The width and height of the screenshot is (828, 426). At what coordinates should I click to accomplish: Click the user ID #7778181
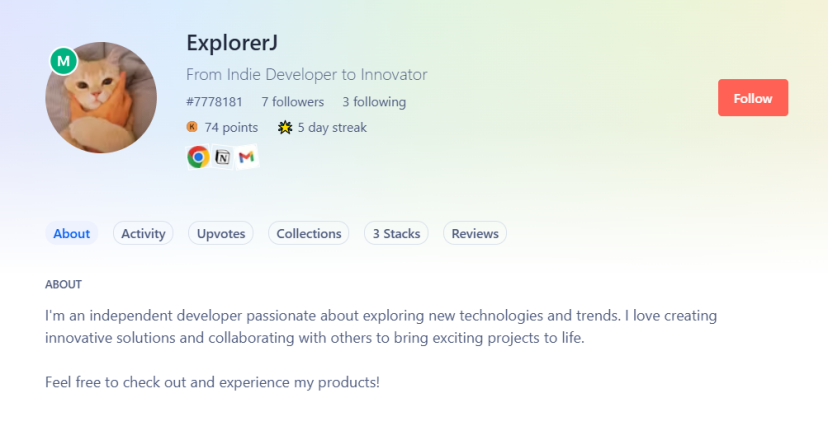pos(214,102)
